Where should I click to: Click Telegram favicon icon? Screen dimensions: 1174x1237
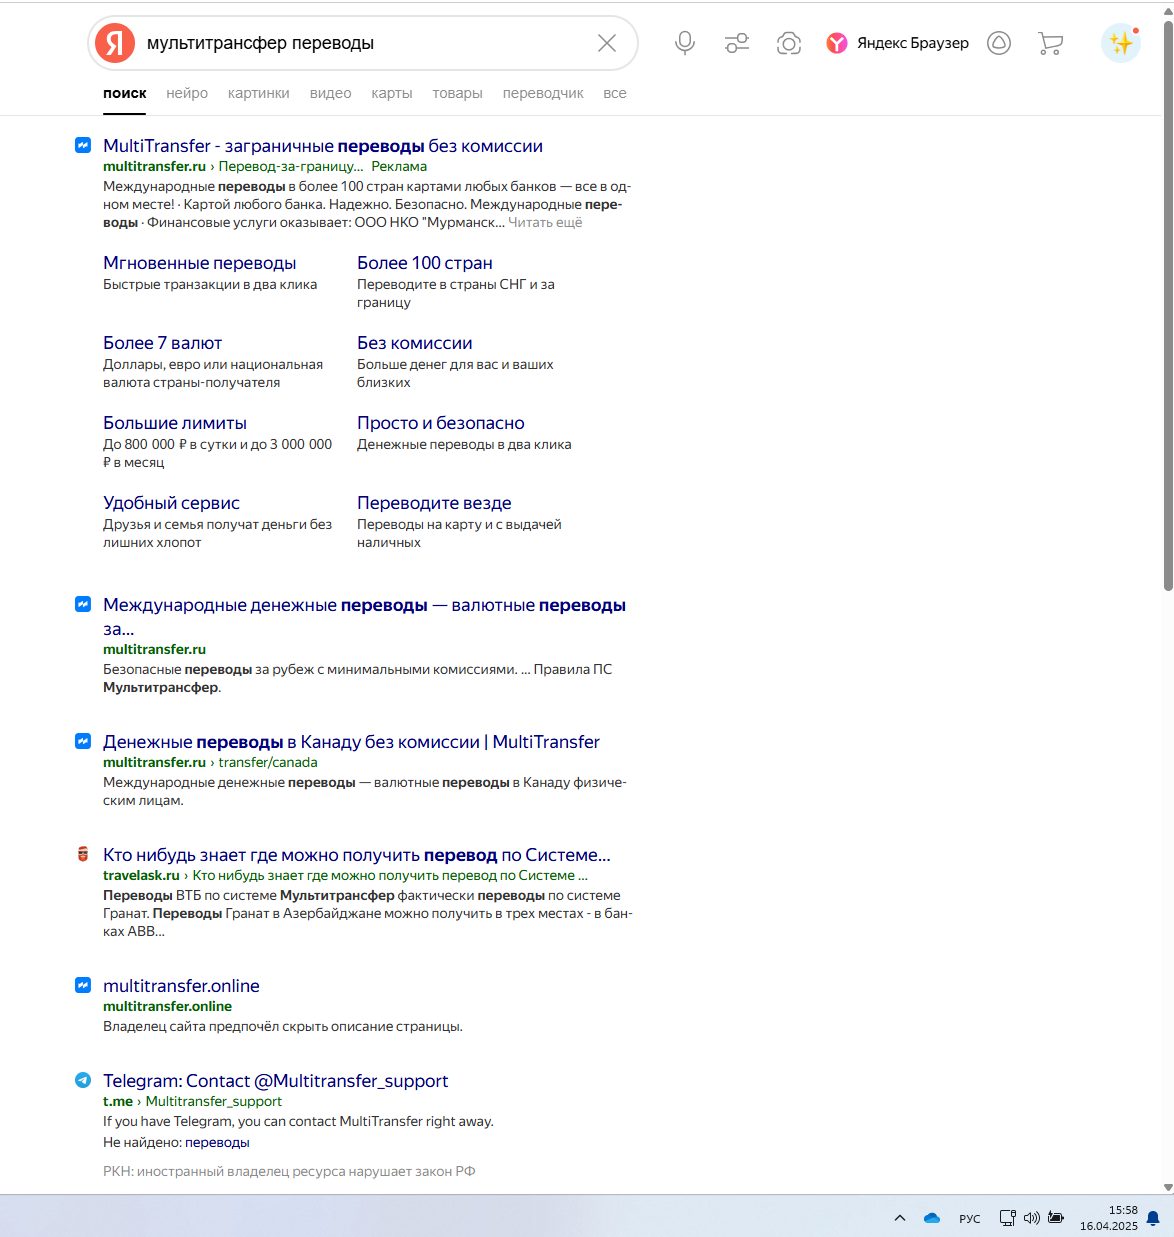click(x=83, y=1080)
